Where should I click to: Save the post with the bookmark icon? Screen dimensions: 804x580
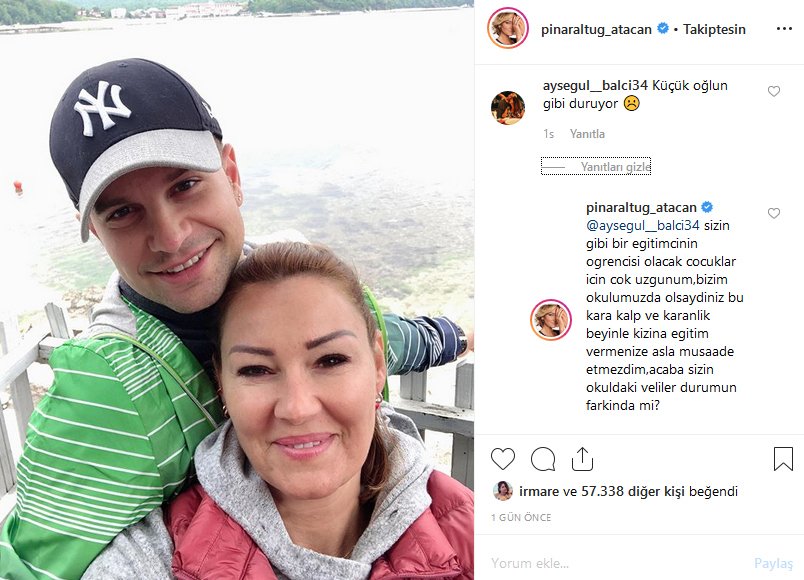click(783, 458)
